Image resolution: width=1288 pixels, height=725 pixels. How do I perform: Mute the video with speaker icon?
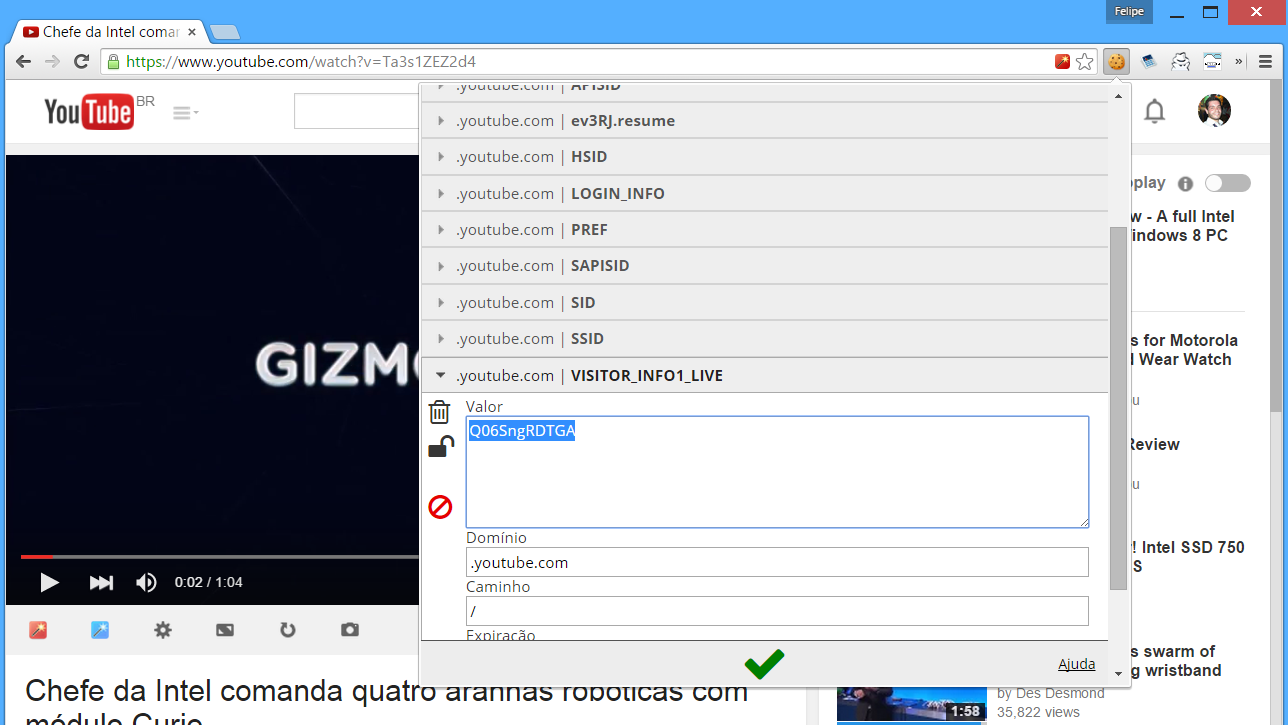coord(146,582)
